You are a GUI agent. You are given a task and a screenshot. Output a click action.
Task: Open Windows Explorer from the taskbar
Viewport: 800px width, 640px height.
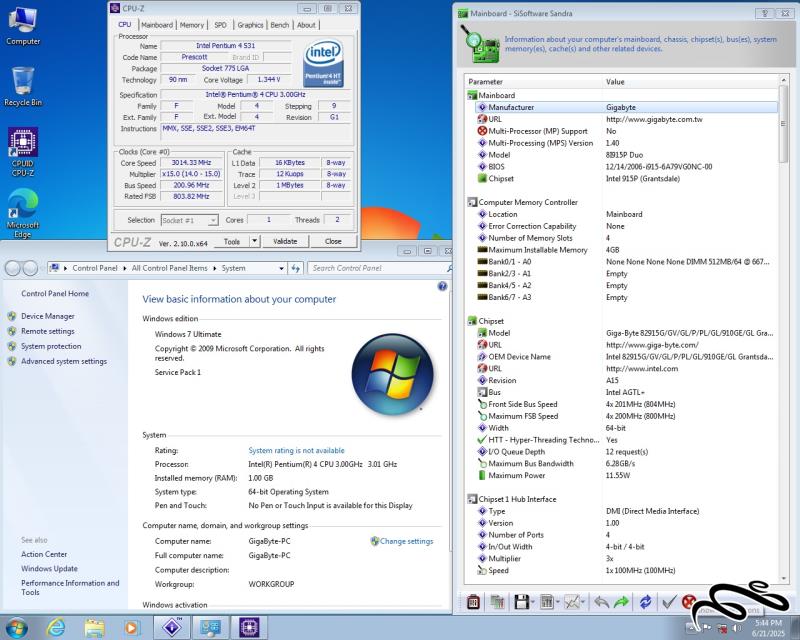(94, 627)
